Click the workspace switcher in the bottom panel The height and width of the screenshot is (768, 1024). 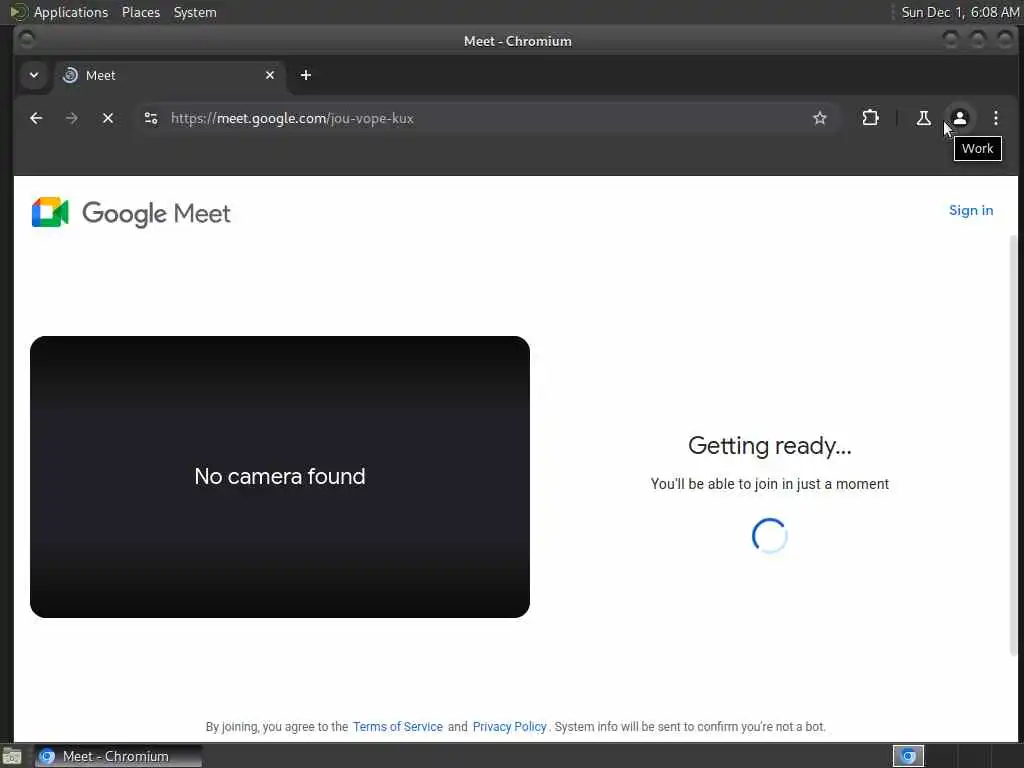(x=908, y=756)
